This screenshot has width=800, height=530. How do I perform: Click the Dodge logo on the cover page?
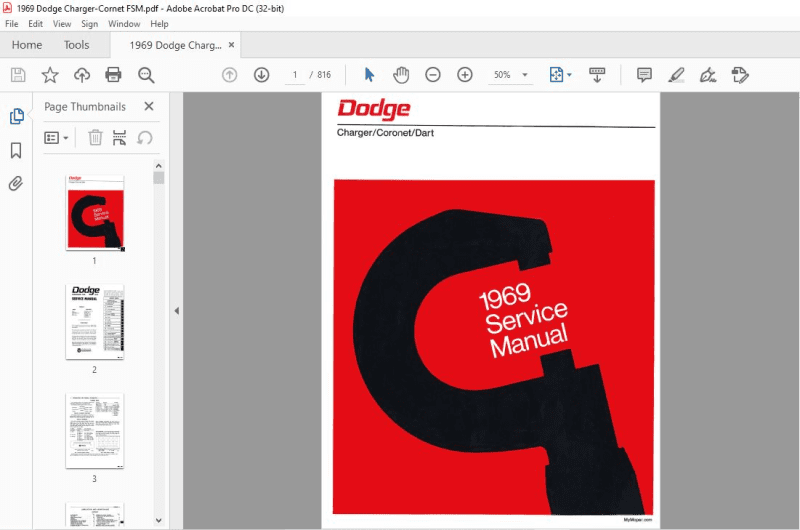tap(373, 109)
